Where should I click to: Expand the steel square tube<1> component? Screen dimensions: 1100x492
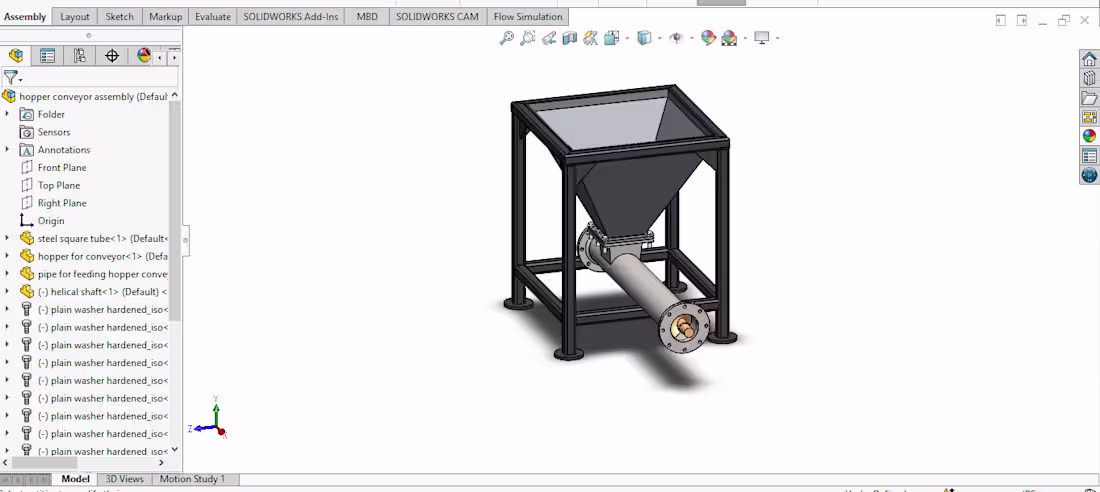click(x=7, y=238)
